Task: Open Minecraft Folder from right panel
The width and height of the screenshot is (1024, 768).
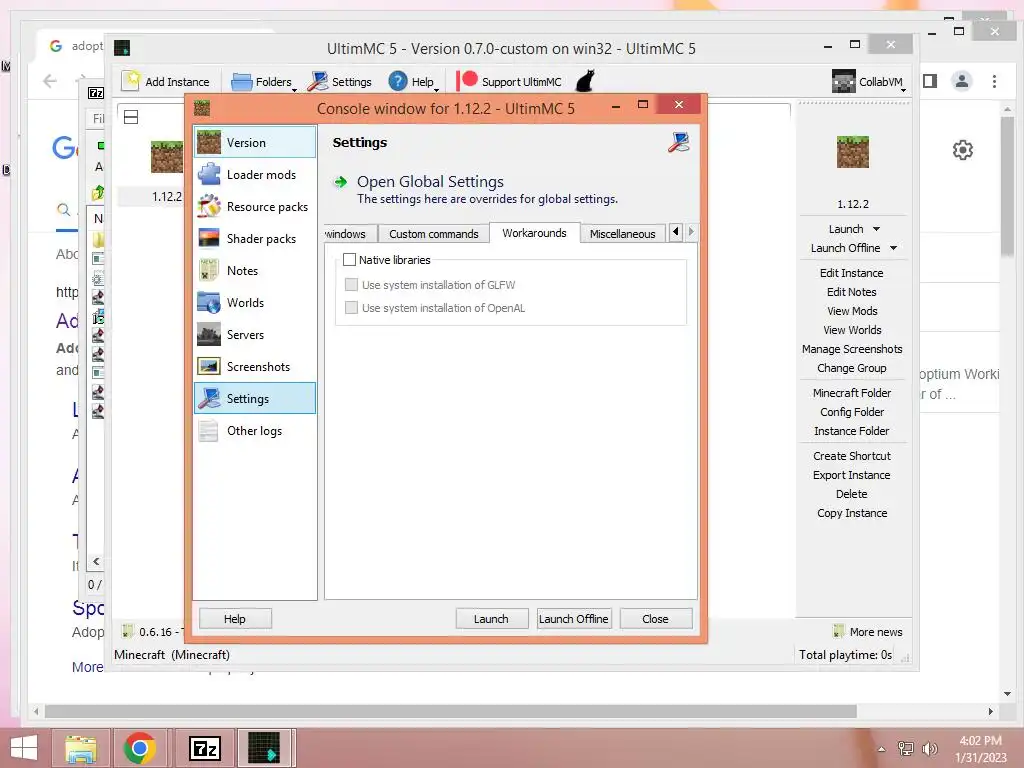Action: pyautogui.click(x=852, y=392)
